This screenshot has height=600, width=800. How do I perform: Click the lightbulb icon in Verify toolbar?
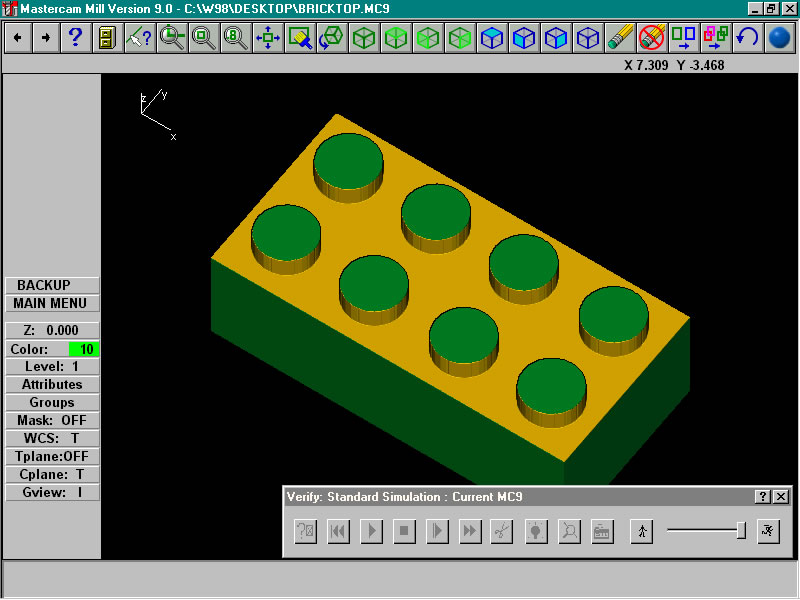click(x=536, y=531)
